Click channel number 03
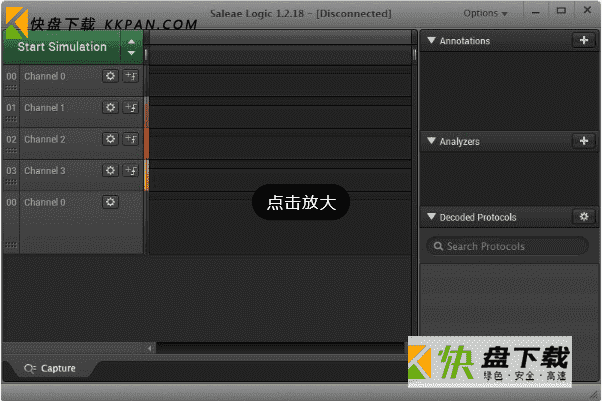Image resolution: width=602 pixels, height=401 pixels. 11,171
